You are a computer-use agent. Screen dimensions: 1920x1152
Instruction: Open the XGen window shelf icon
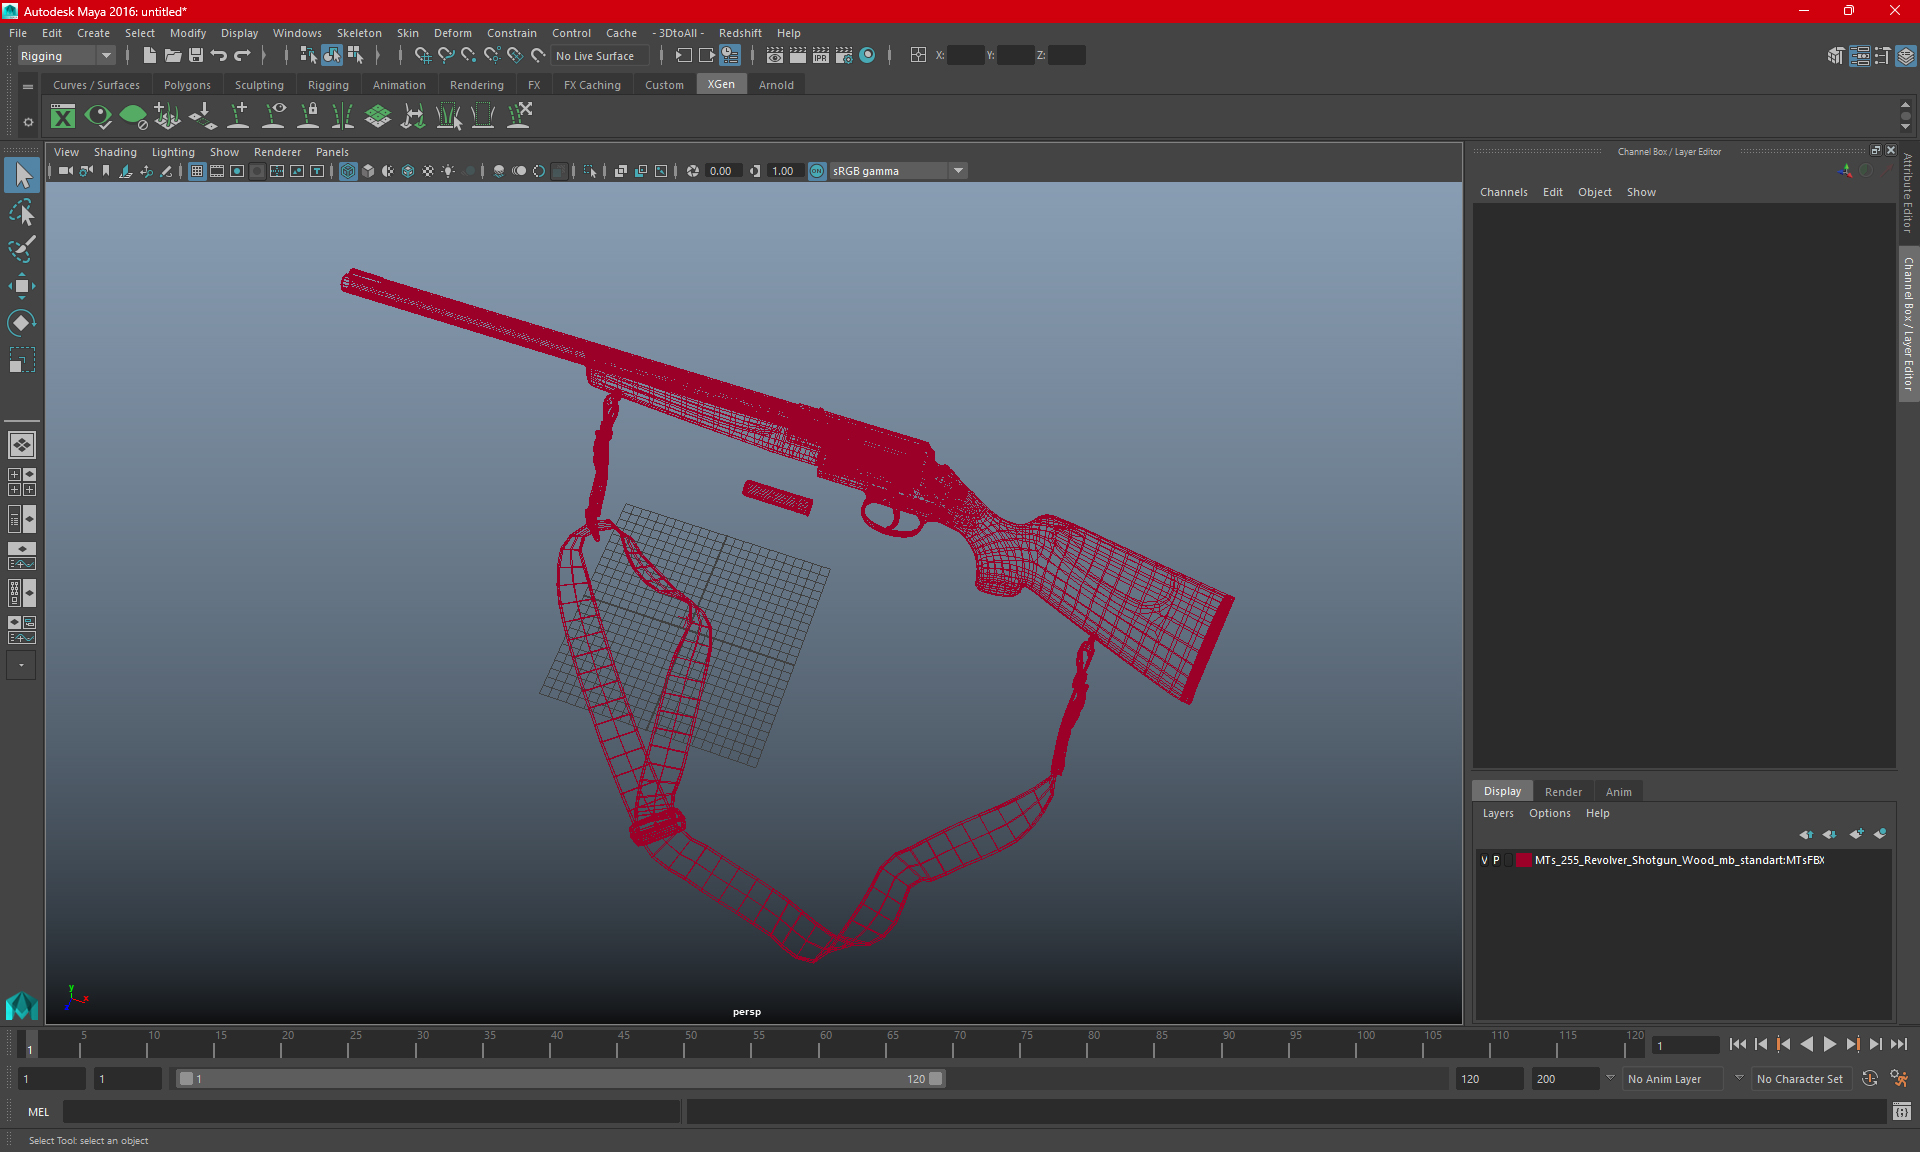click(63, 117)
